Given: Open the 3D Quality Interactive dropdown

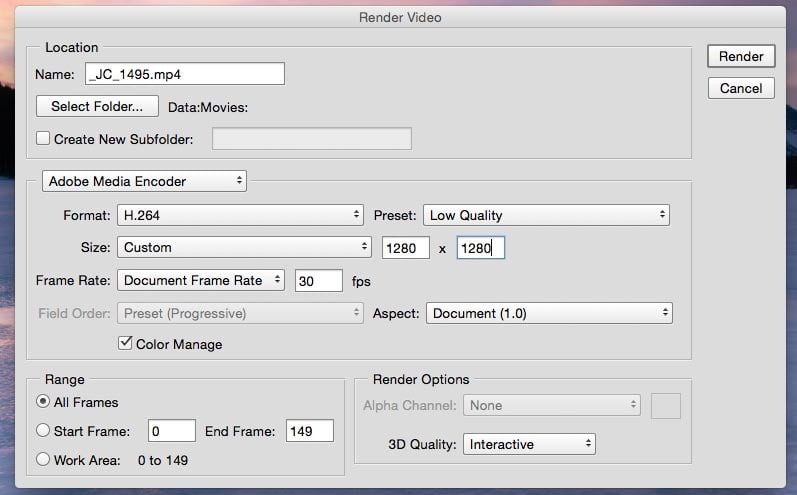Looking at the screenshot, I should [x=529, y=444].
